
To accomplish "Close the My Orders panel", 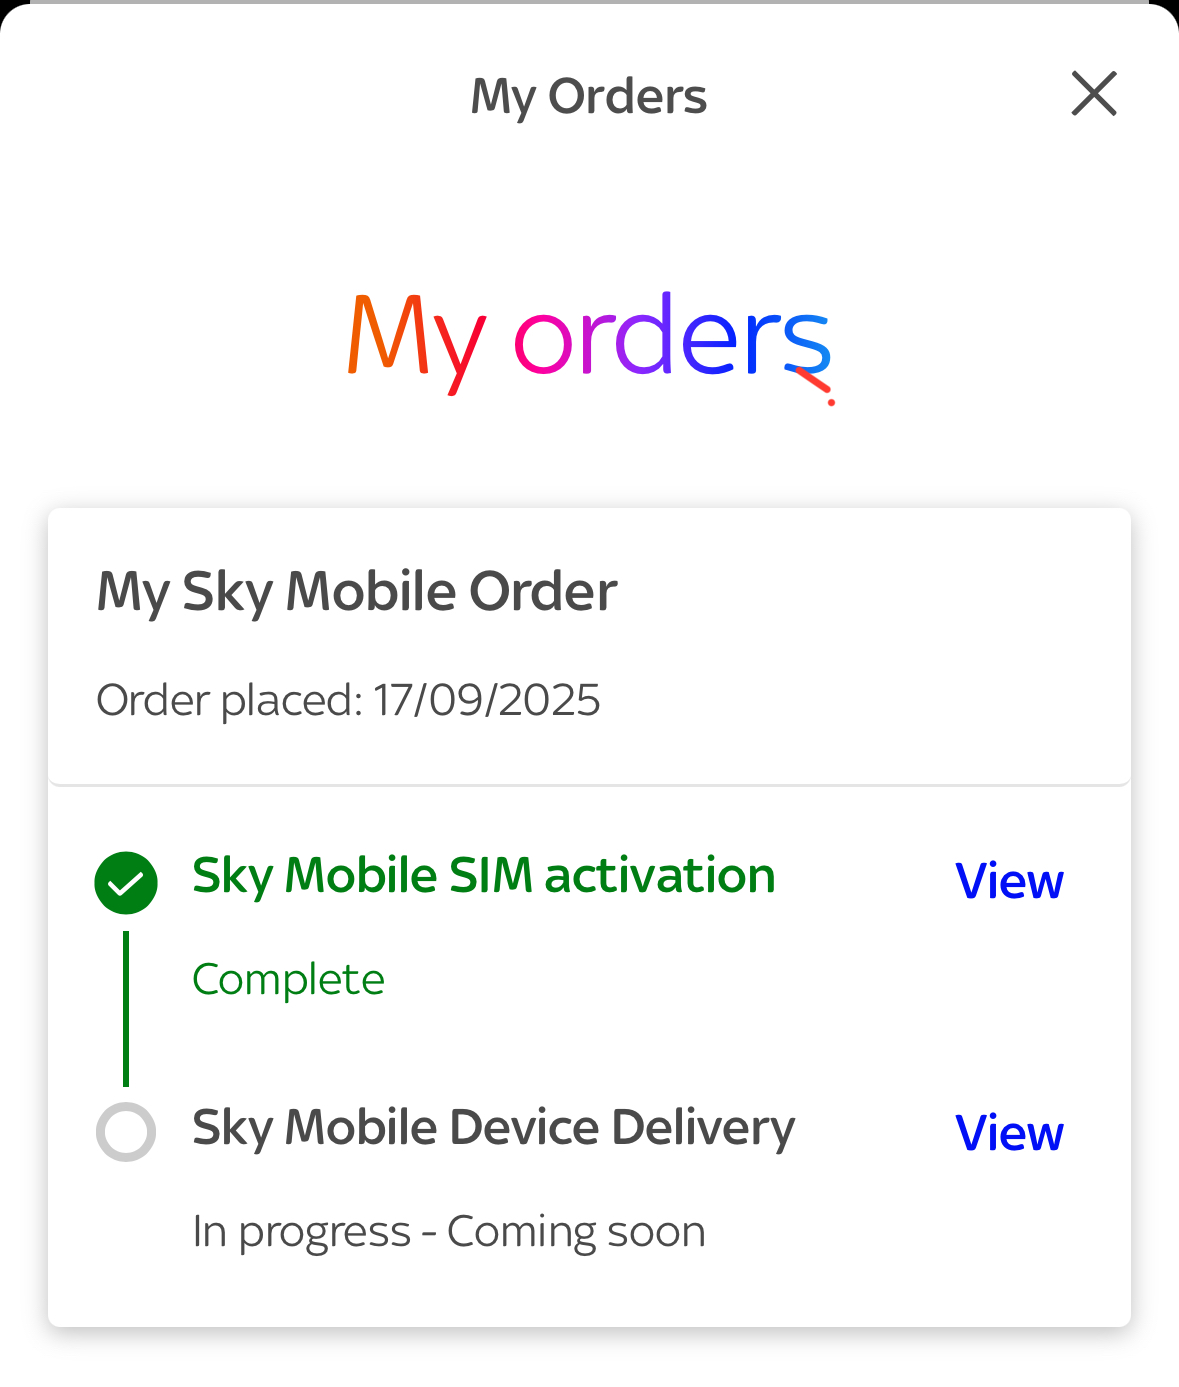I will pyautogui.click(x=1093, y=94).
